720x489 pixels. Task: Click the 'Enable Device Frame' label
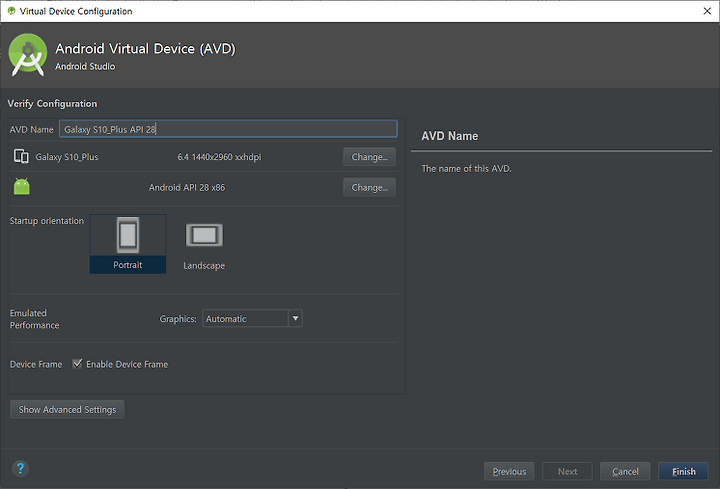[127, 364]
